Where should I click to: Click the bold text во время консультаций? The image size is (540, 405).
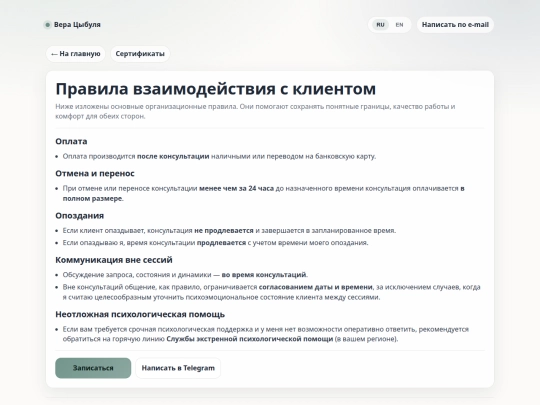263,275
